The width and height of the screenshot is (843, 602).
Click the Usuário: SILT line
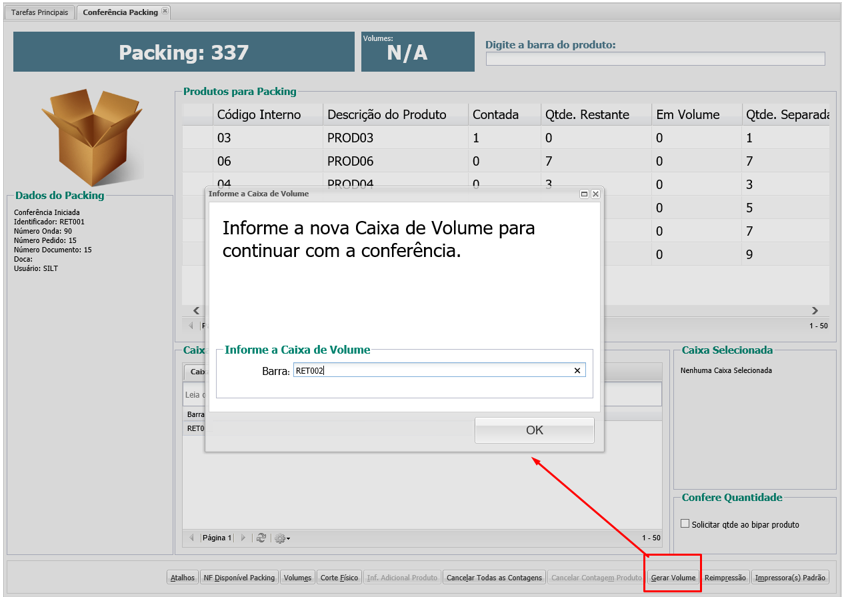35,268
